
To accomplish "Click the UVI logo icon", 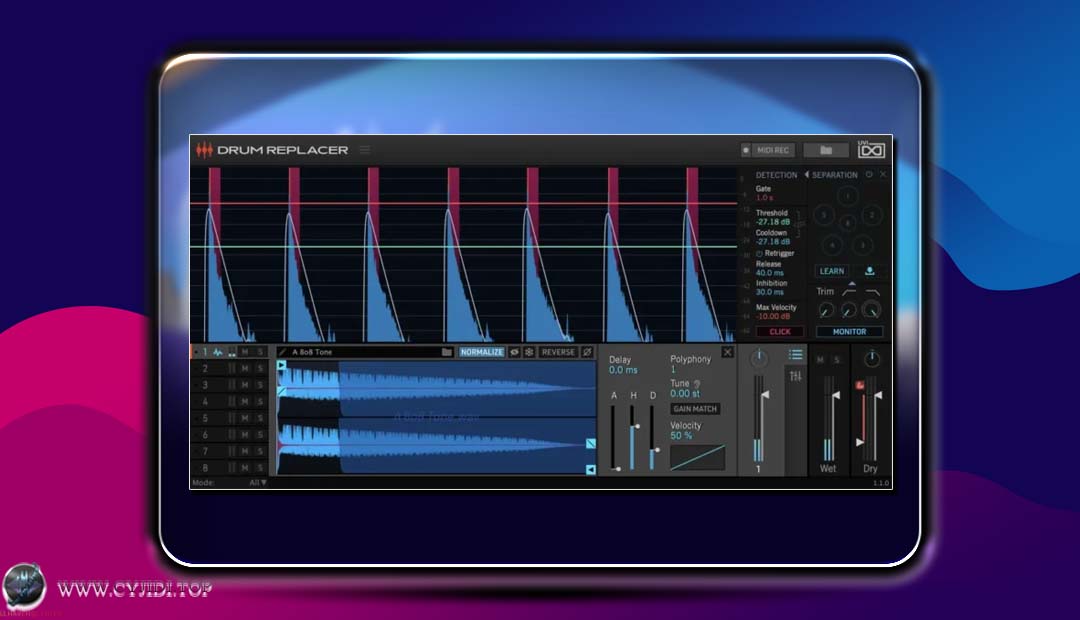I will pos(871,150).
